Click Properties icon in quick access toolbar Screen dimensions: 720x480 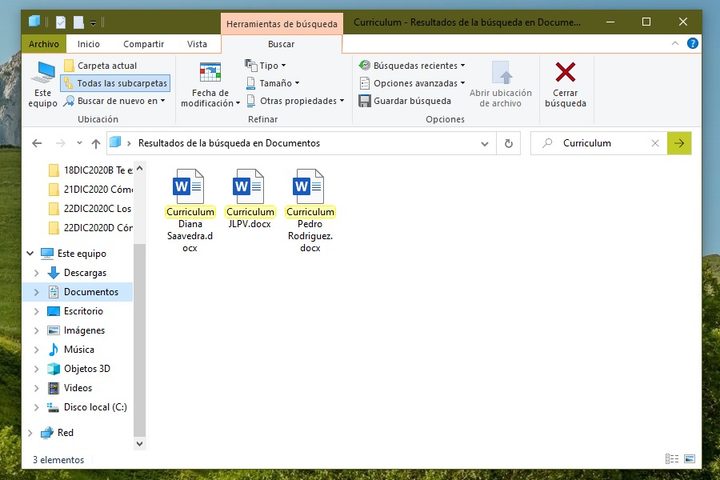coord(61,22)
